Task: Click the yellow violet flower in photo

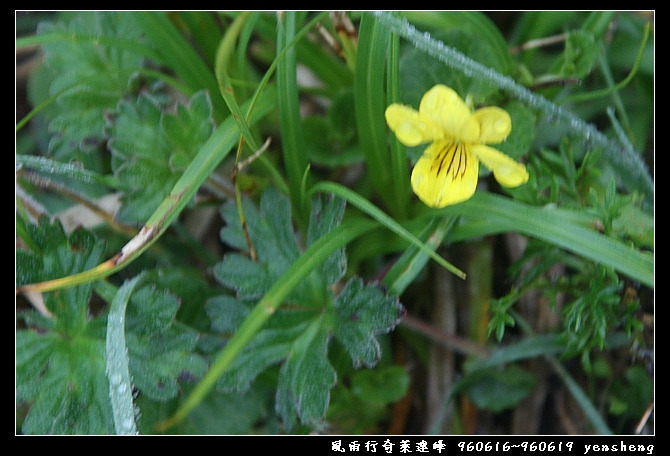Action: click(456, 146)
